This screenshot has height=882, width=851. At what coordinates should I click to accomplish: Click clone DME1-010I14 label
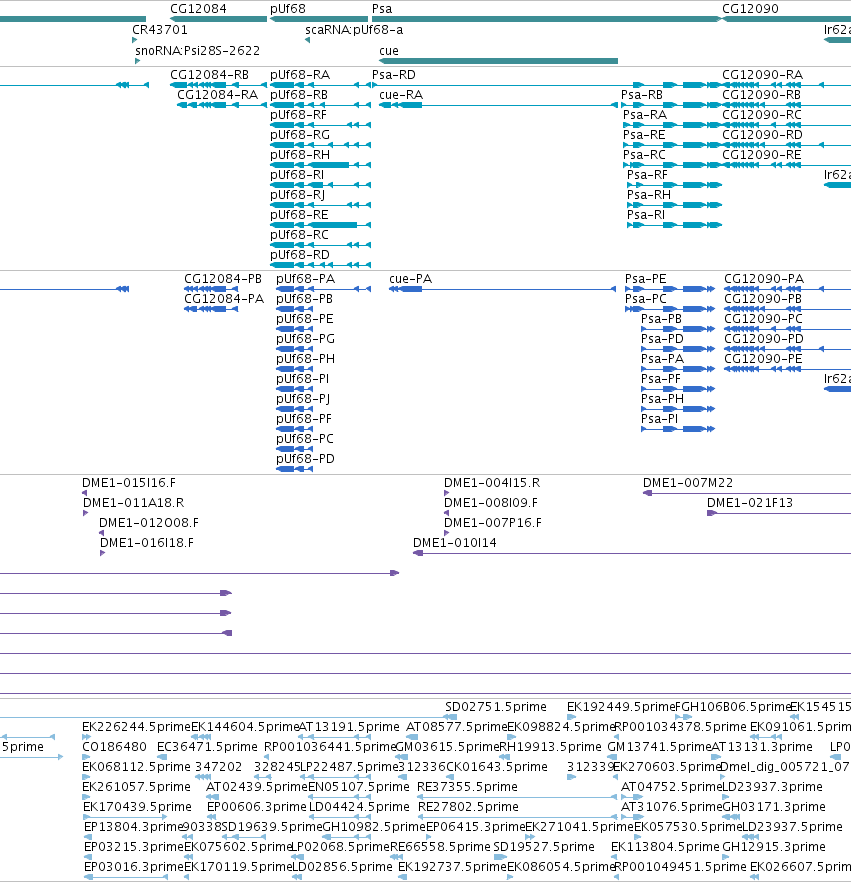click(x=454, y=543)
